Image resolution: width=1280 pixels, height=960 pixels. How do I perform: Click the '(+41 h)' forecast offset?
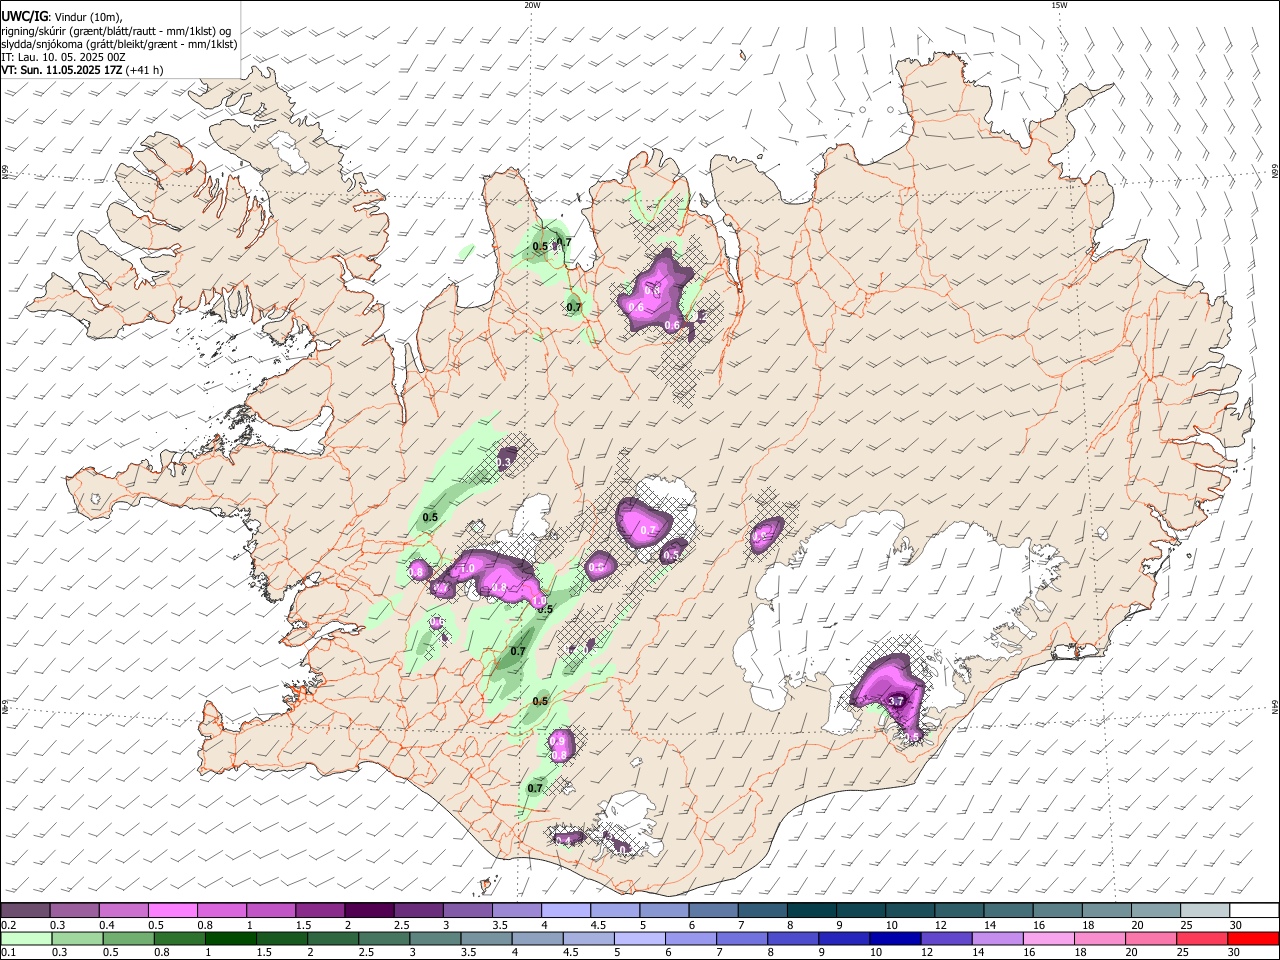[x=146, y=70]
